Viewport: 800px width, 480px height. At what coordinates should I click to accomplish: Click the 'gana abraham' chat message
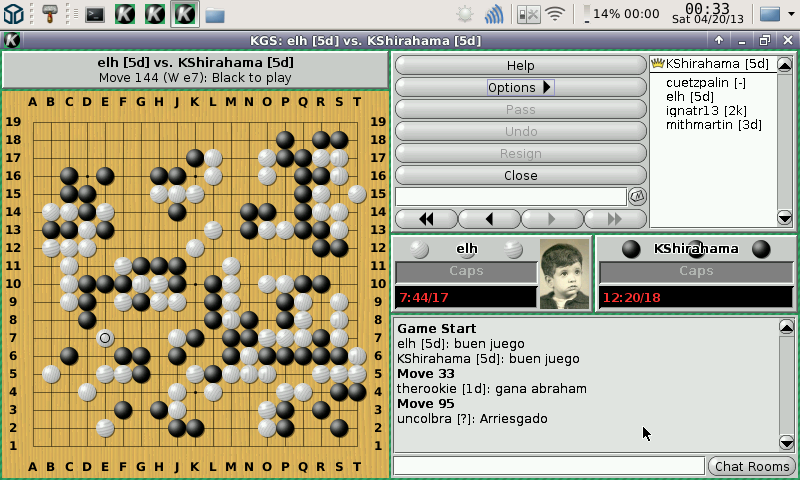click(541, 389)
